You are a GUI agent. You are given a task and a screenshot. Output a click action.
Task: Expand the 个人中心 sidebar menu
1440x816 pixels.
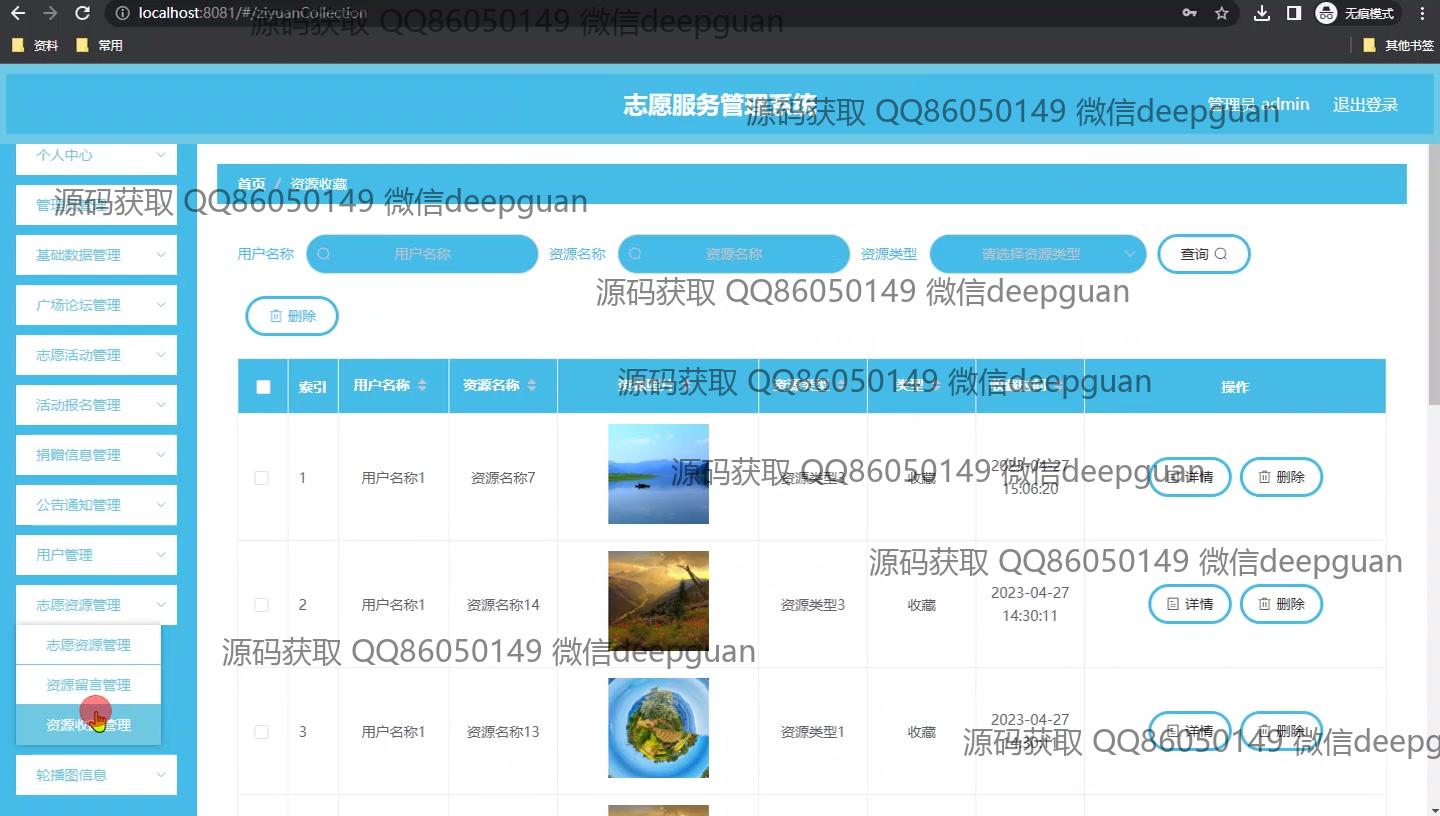[96, 156]
